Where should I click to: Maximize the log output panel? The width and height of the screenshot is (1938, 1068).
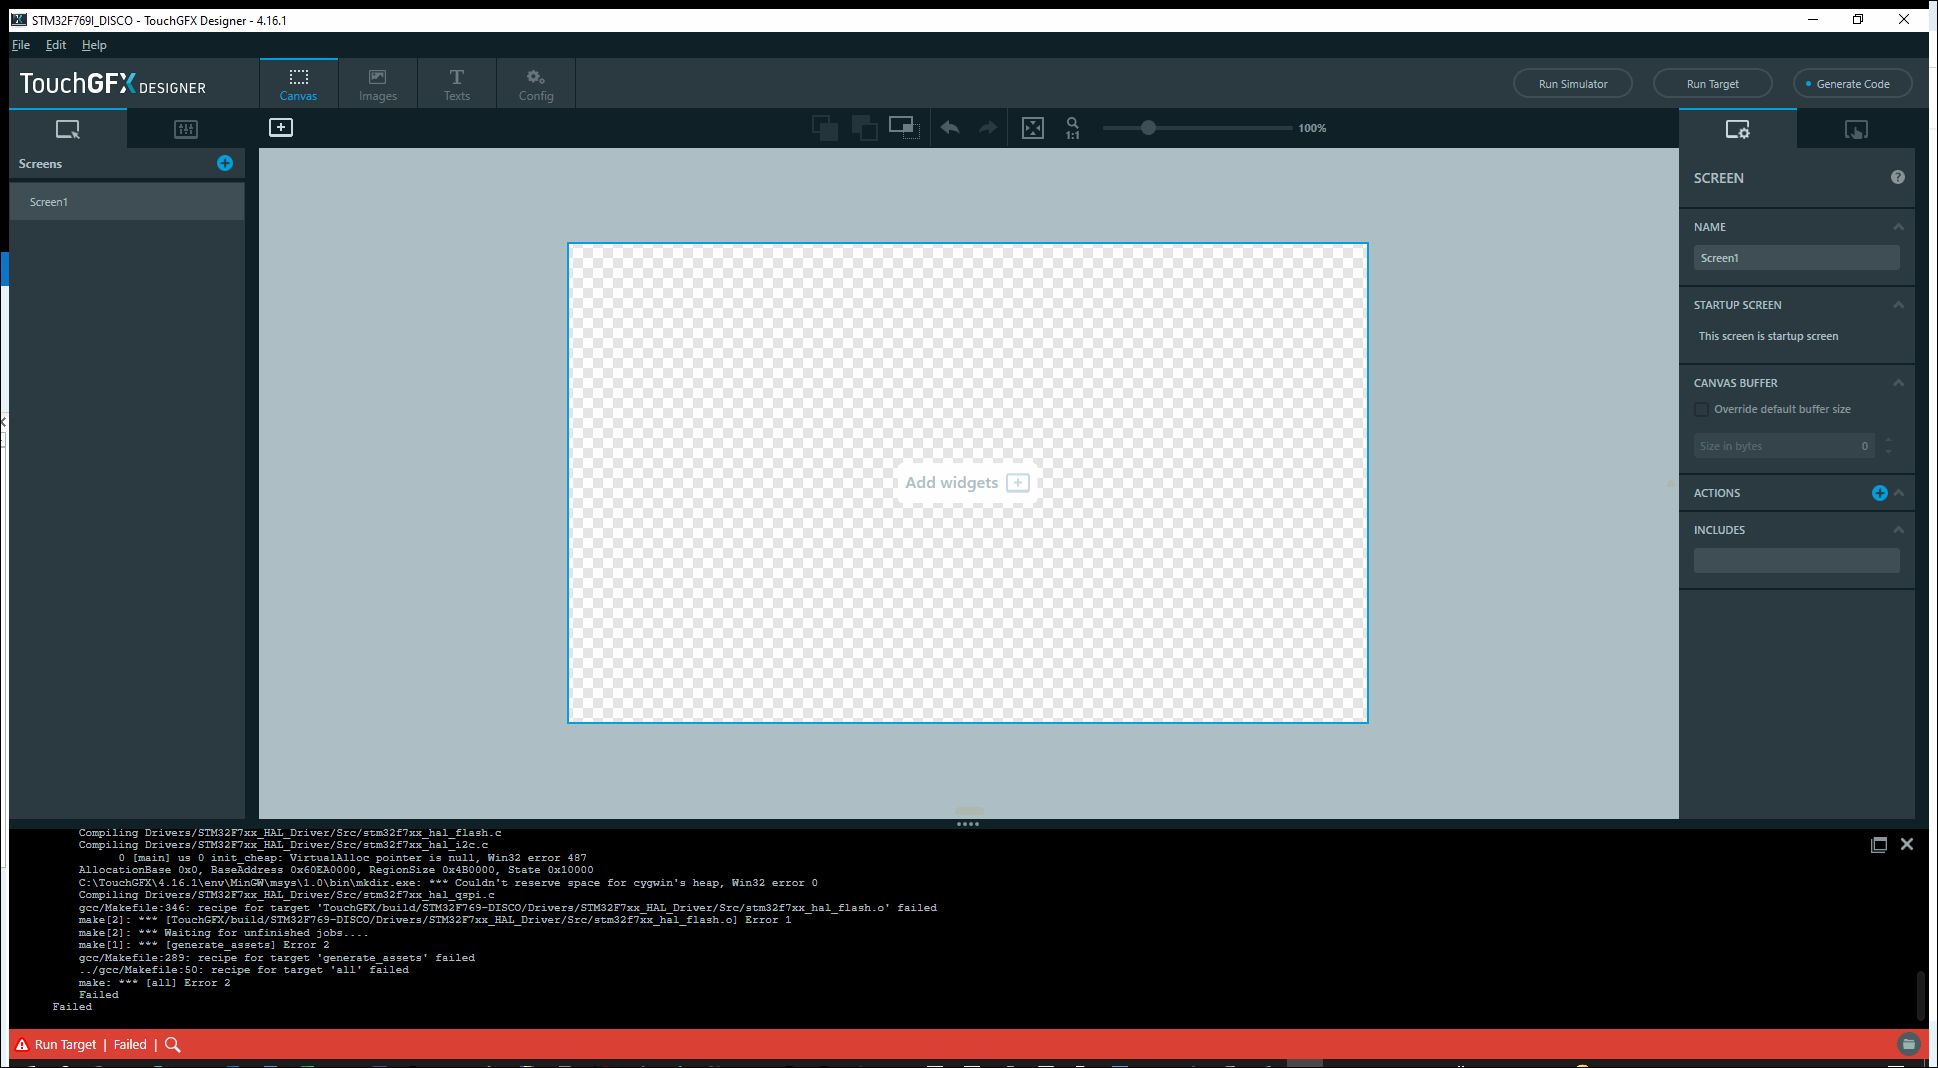1879,845
